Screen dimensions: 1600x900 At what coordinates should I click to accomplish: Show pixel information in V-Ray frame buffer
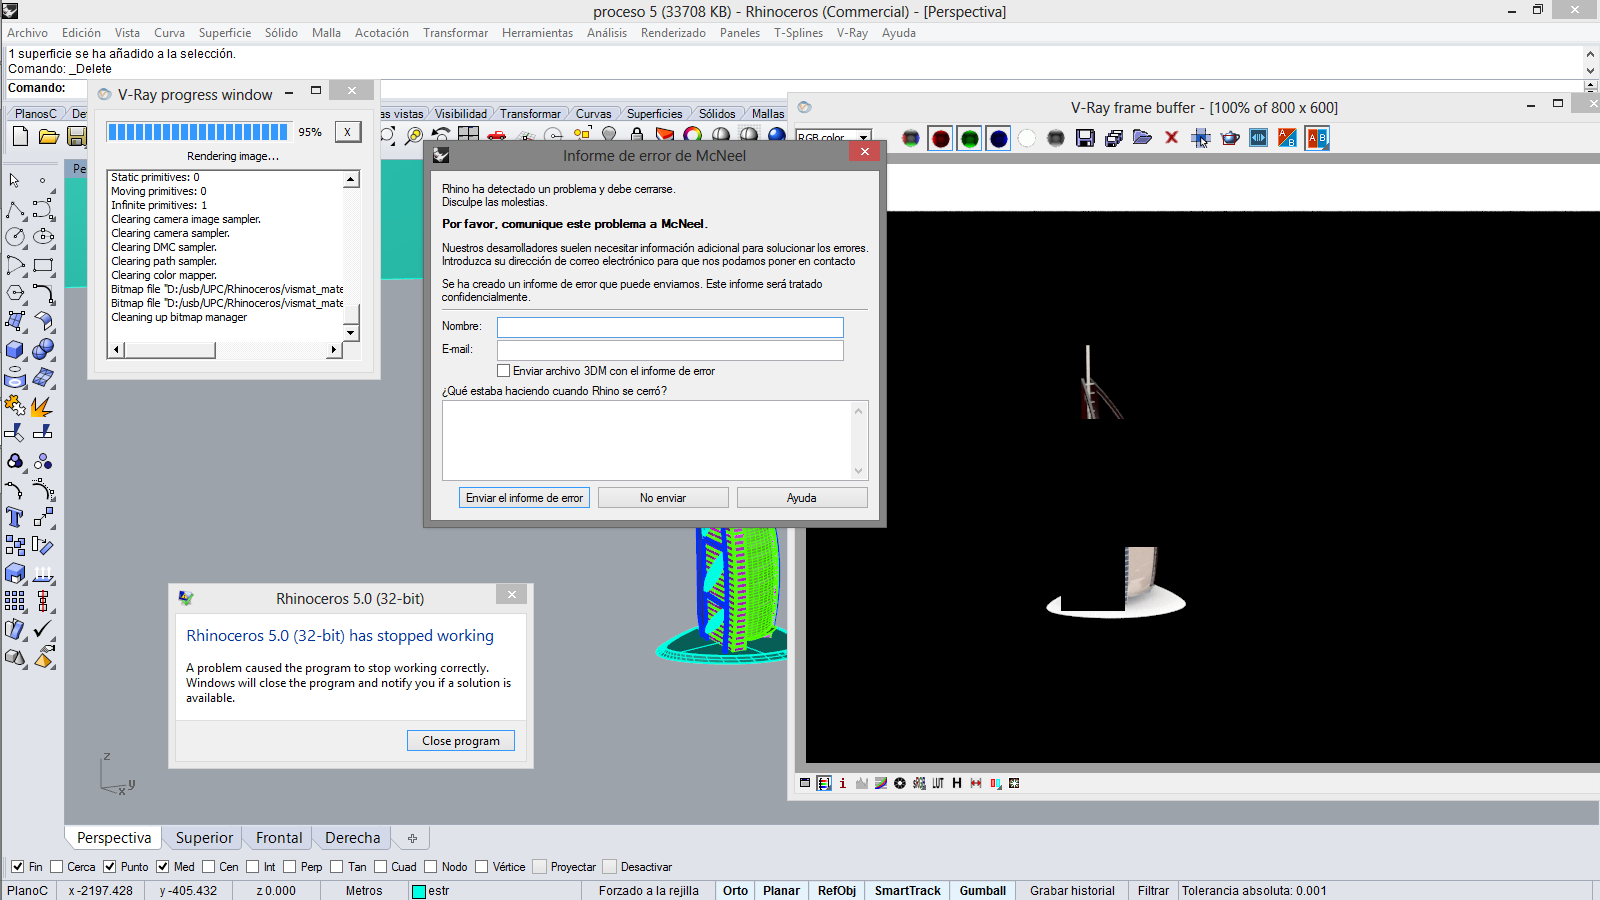pos(843,783)
